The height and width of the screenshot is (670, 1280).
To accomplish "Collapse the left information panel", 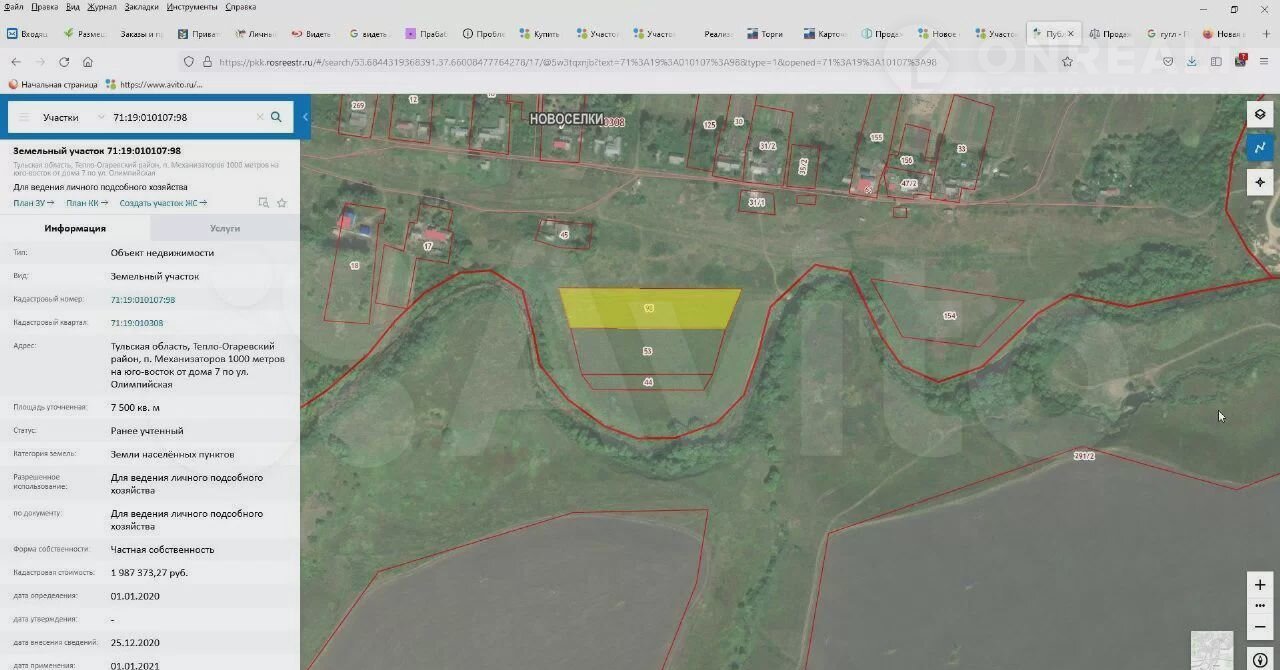I will [x=305, y=117].
